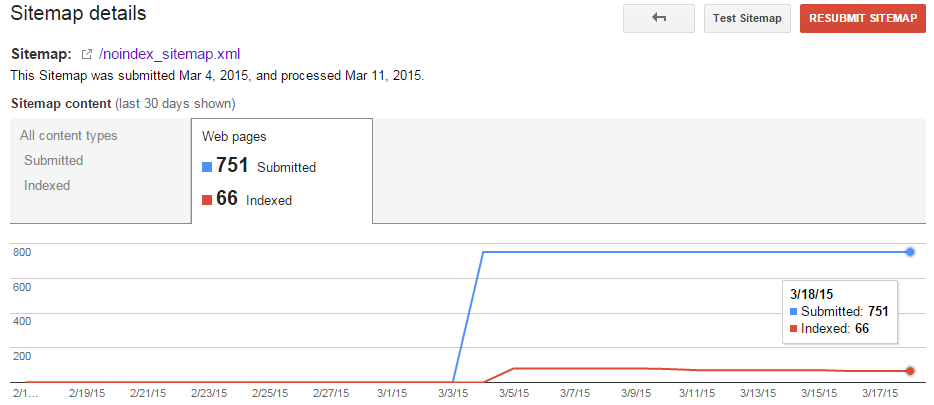Click the 3/18/15 tooltip box

tap(839, 311)
